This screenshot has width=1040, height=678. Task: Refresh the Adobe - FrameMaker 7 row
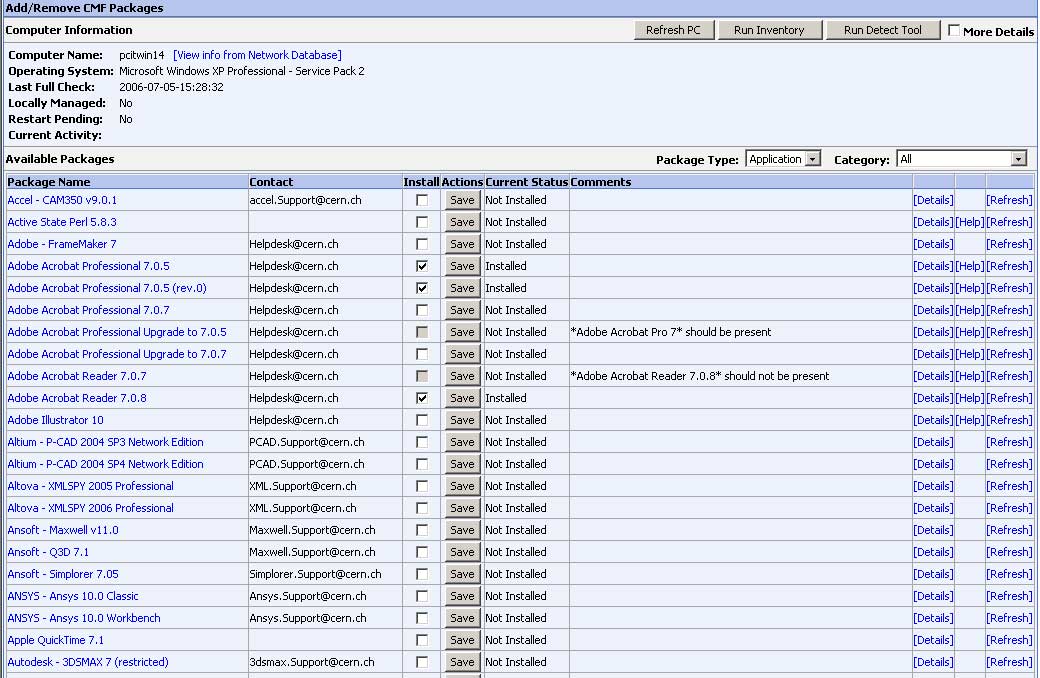[x=1009, y=243]
